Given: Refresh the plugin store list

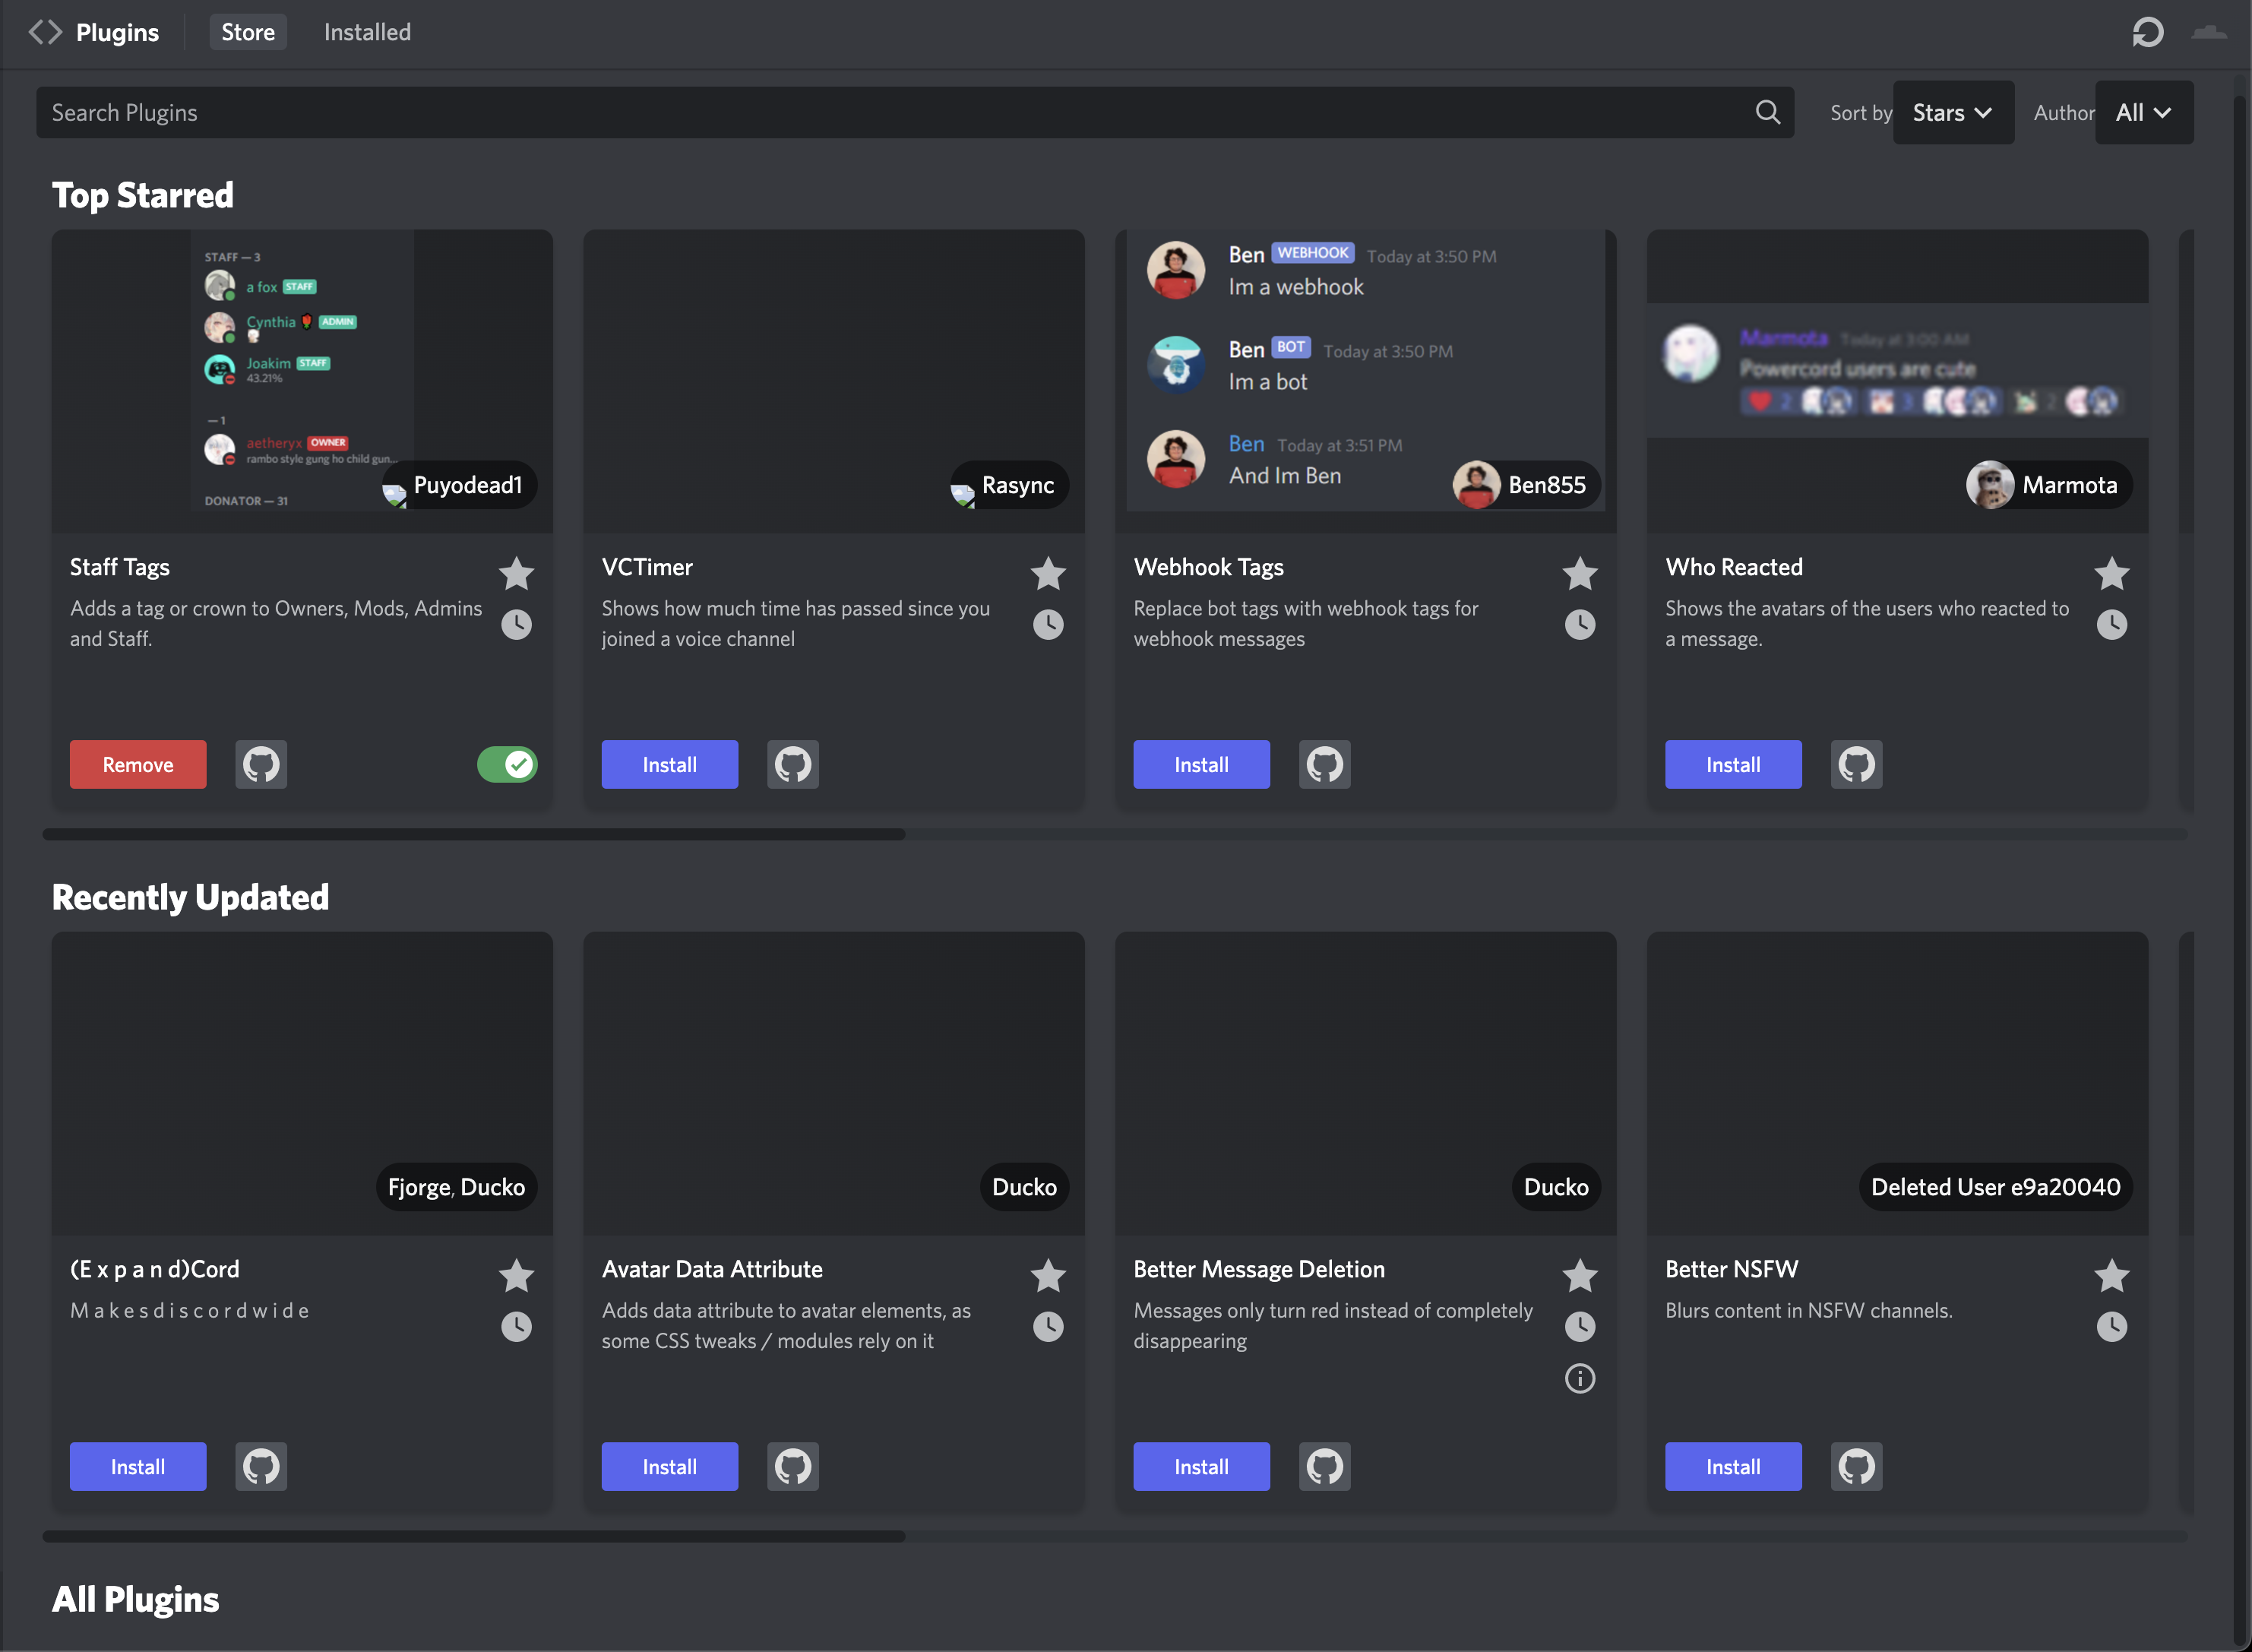Looking at the screenshot, I should pos(2148,32).
